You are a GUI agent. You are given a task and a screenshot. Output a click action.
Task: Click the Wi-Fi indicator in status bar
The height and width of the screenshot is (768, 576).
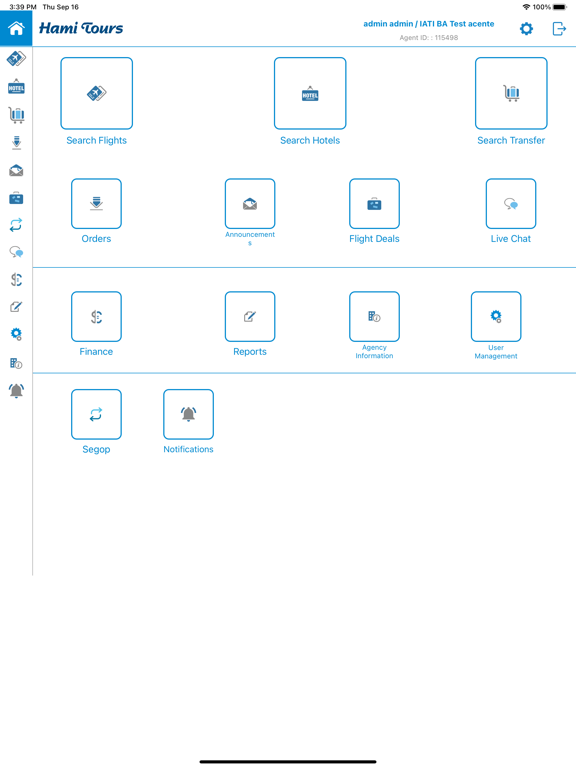(x=527, y=7)
